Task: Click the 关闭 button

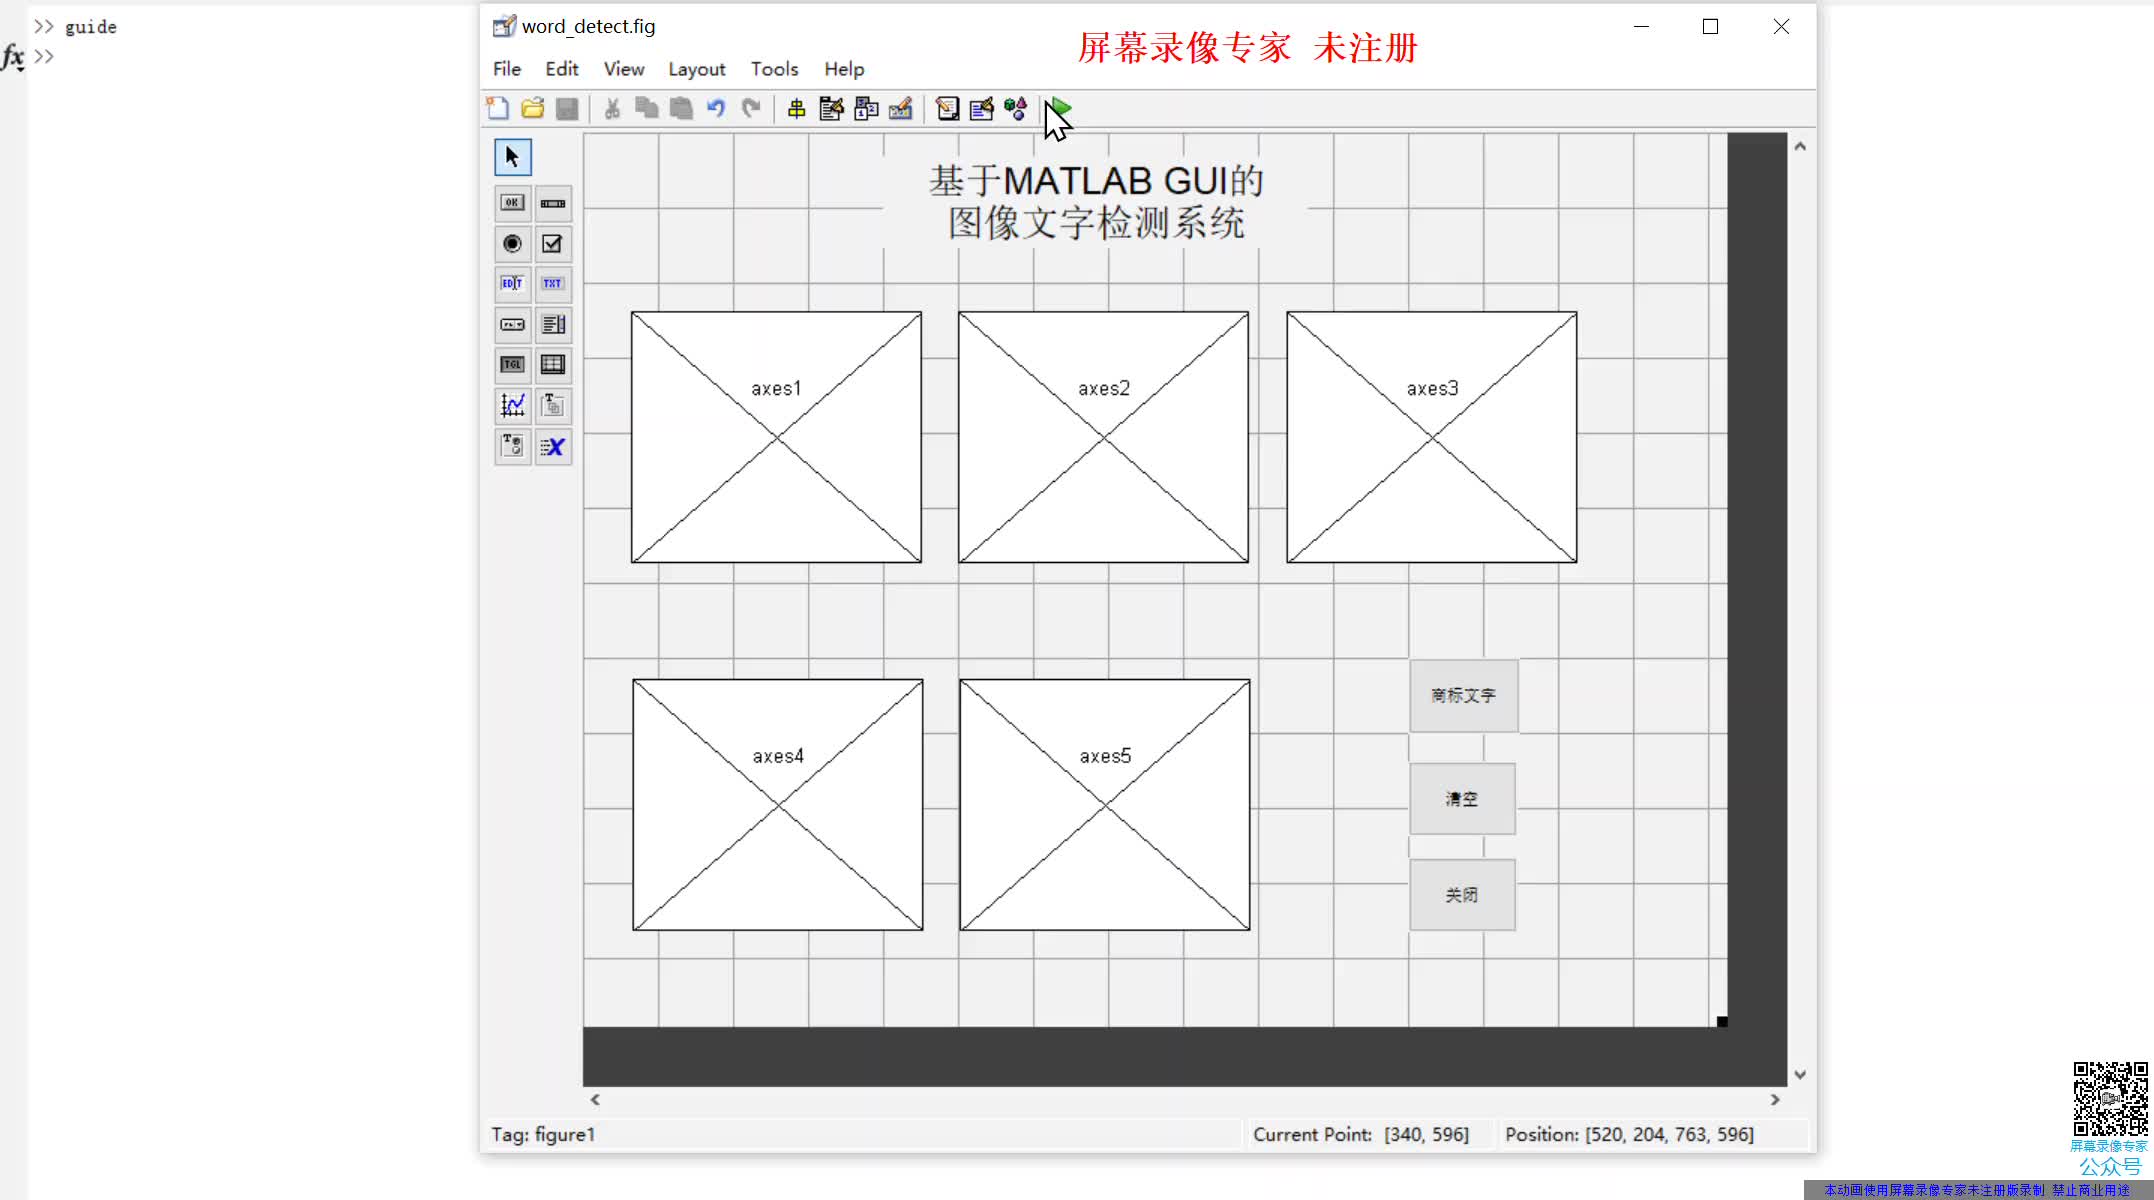Action: pos(1461,894)
